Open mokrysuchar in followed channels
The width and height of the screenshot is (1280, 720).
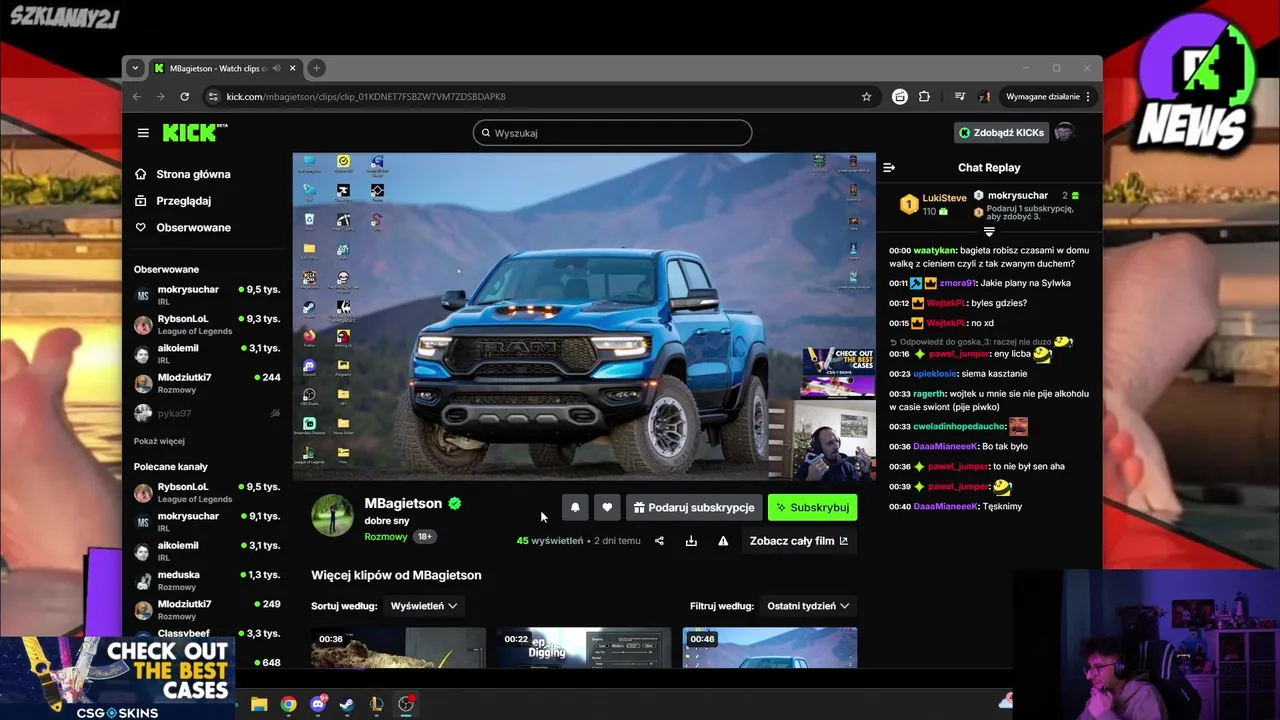click(x=207, y=295)
